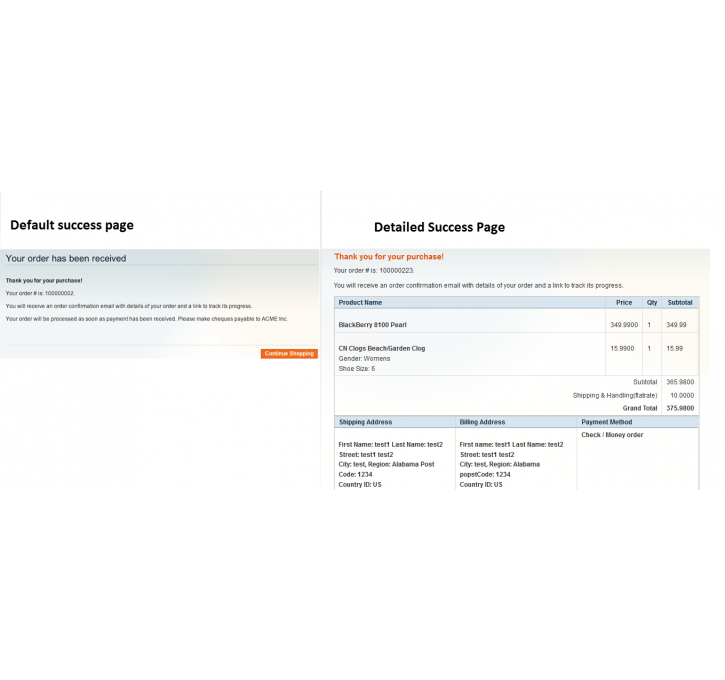
Task: Click the 'Detailed Success Page' title
Action: point(439,227)
